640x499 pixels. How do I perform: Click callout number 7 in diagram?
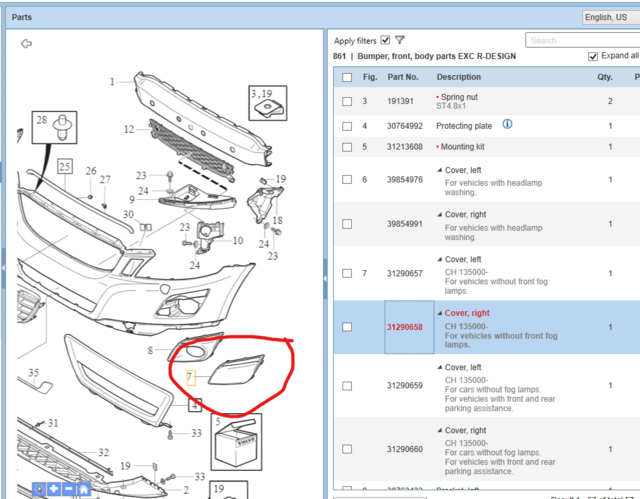pos(191,377)
